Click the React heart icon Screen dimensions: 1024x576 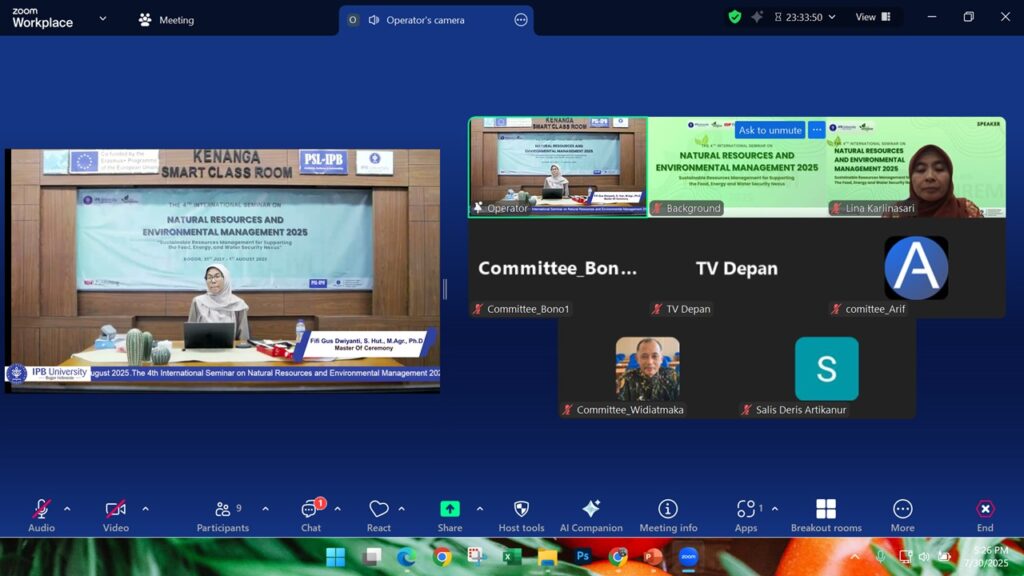(x=378, y=514)
